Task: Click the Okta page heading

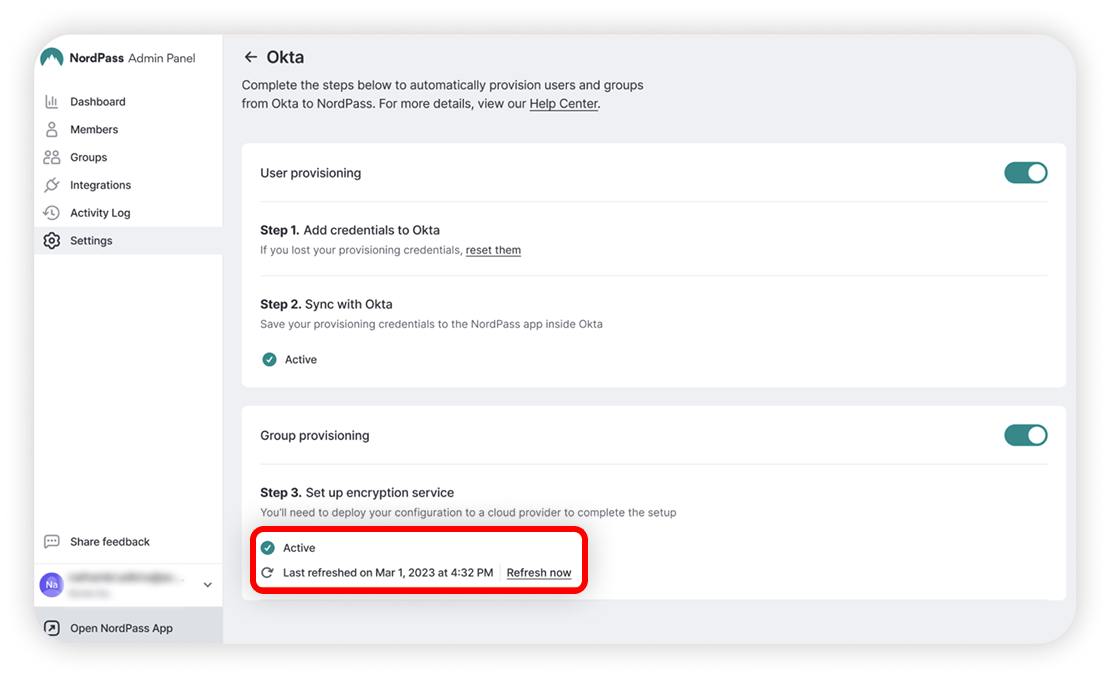Action: [x=285, y=57]
